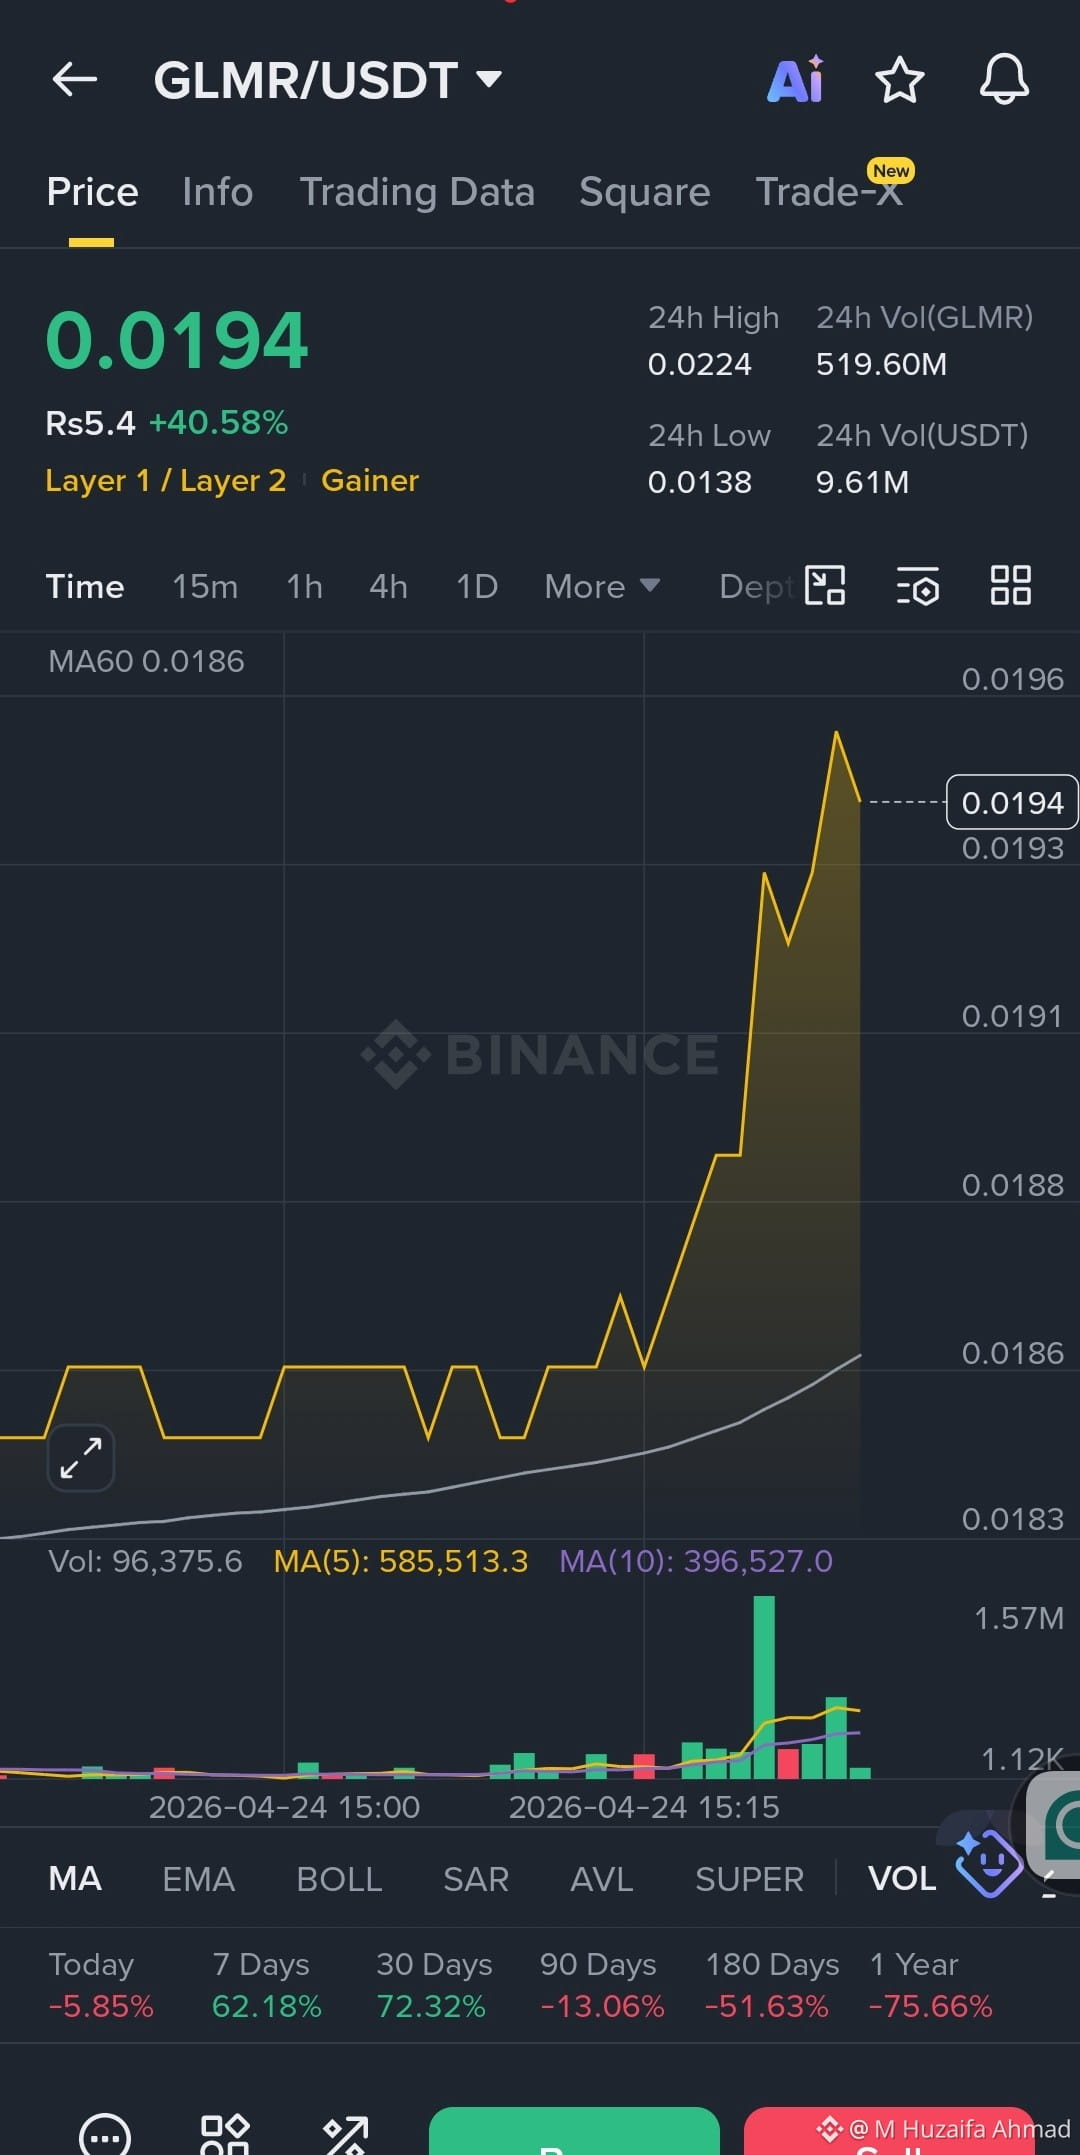Screen dimensions: 1080x2155
Task: Open the floating smiley assistant icon
Action: point(988,1862)
